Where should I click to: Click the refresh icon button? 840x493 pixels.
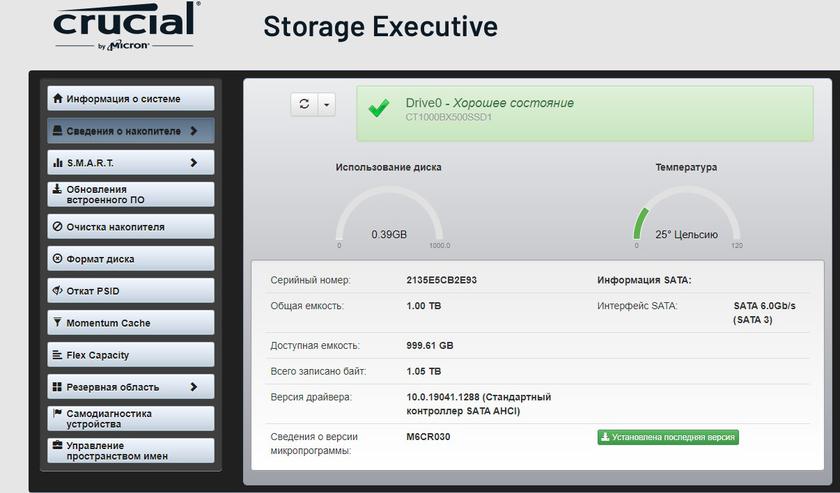(x=304, y=104)
